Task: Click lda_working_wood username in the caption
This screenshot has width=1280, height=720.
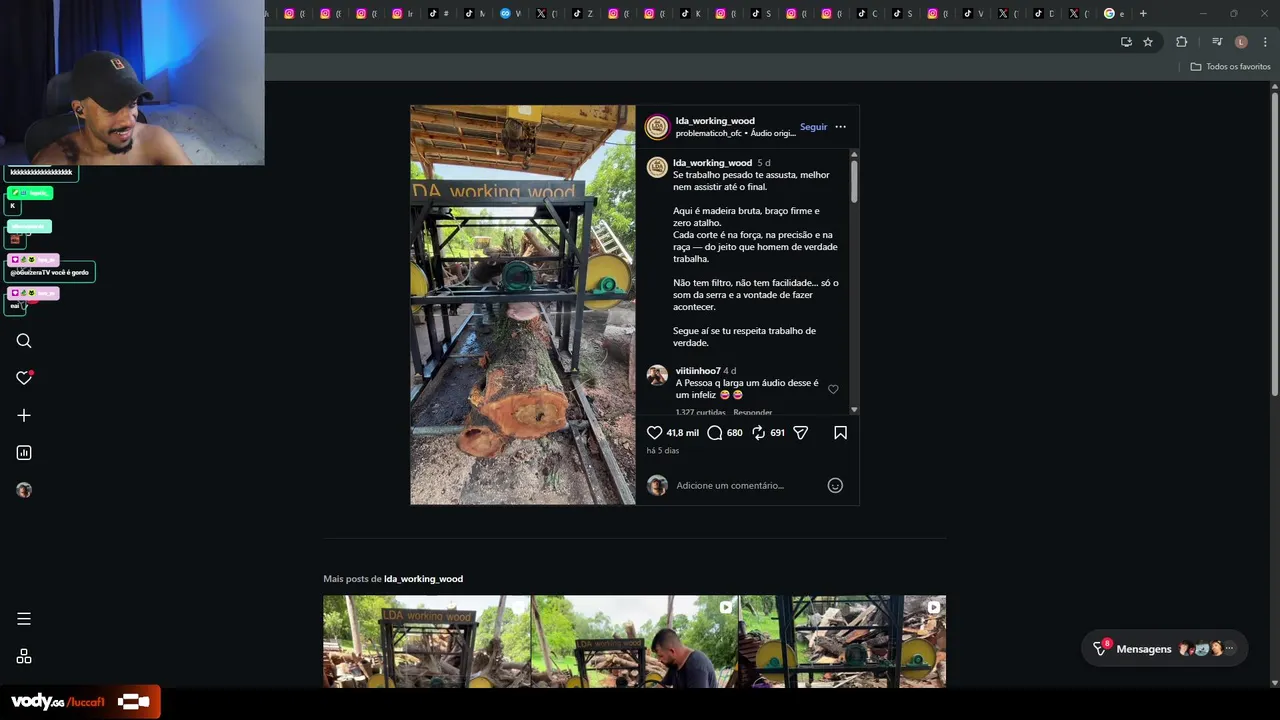Action: tap(712, 163)
